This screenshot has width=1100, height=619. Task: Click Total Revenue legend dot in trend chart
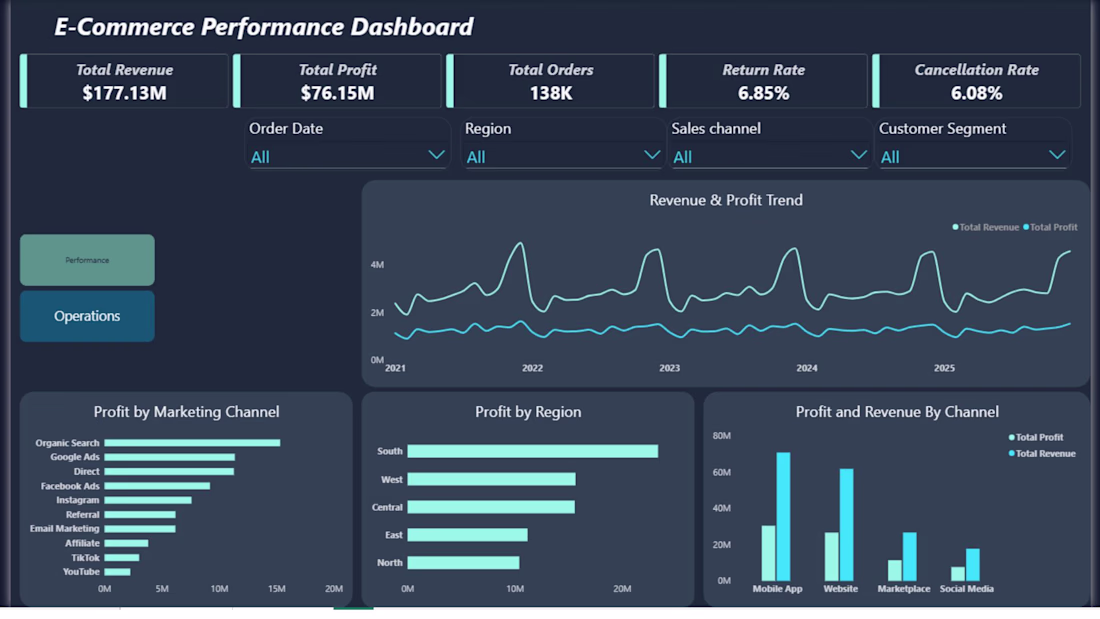[x=955, y=227]
